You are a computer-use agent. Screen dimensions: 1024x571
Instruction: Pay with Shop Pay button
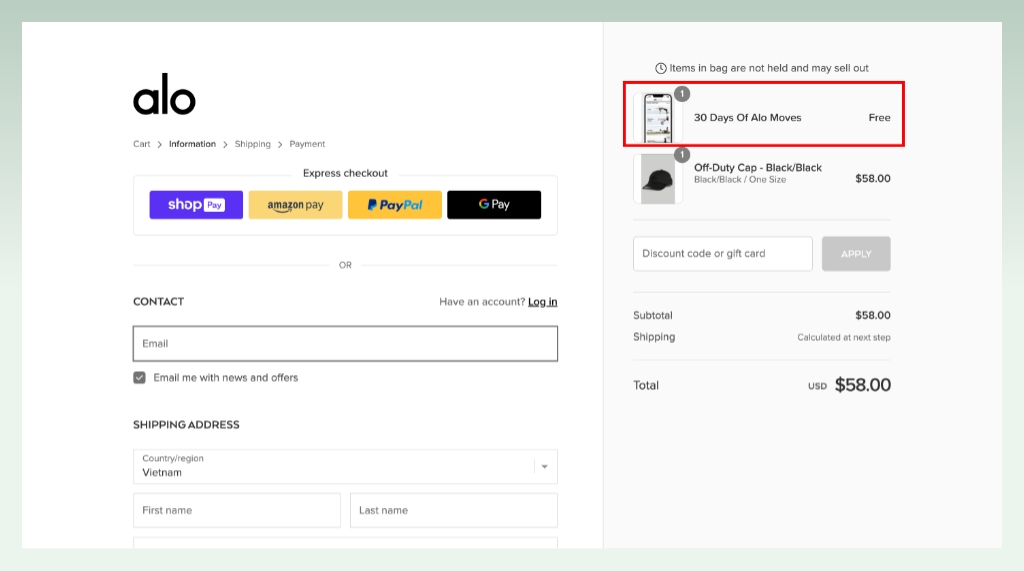(196, 204)
